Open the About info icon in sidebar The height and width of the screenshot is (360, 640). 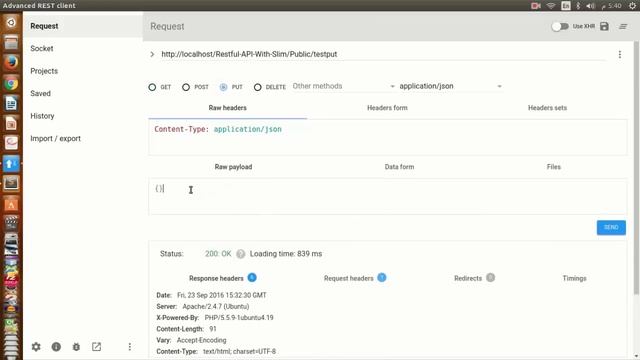56,347
